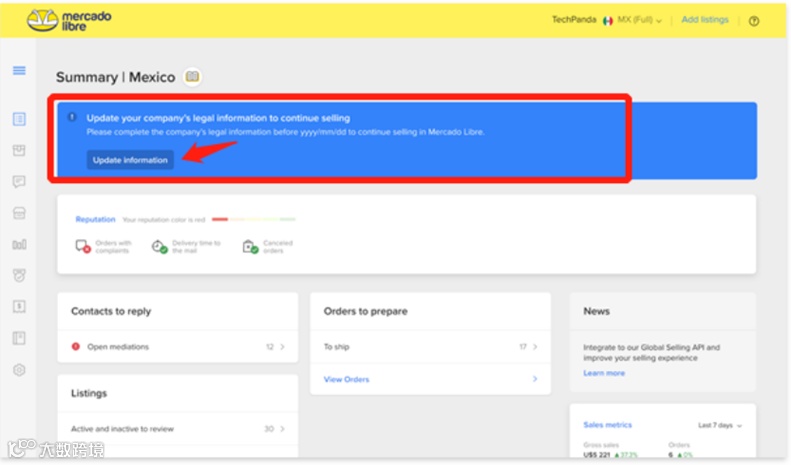
Task: Open the dollar billing icon in the sidebar
Action: [19, 307]
